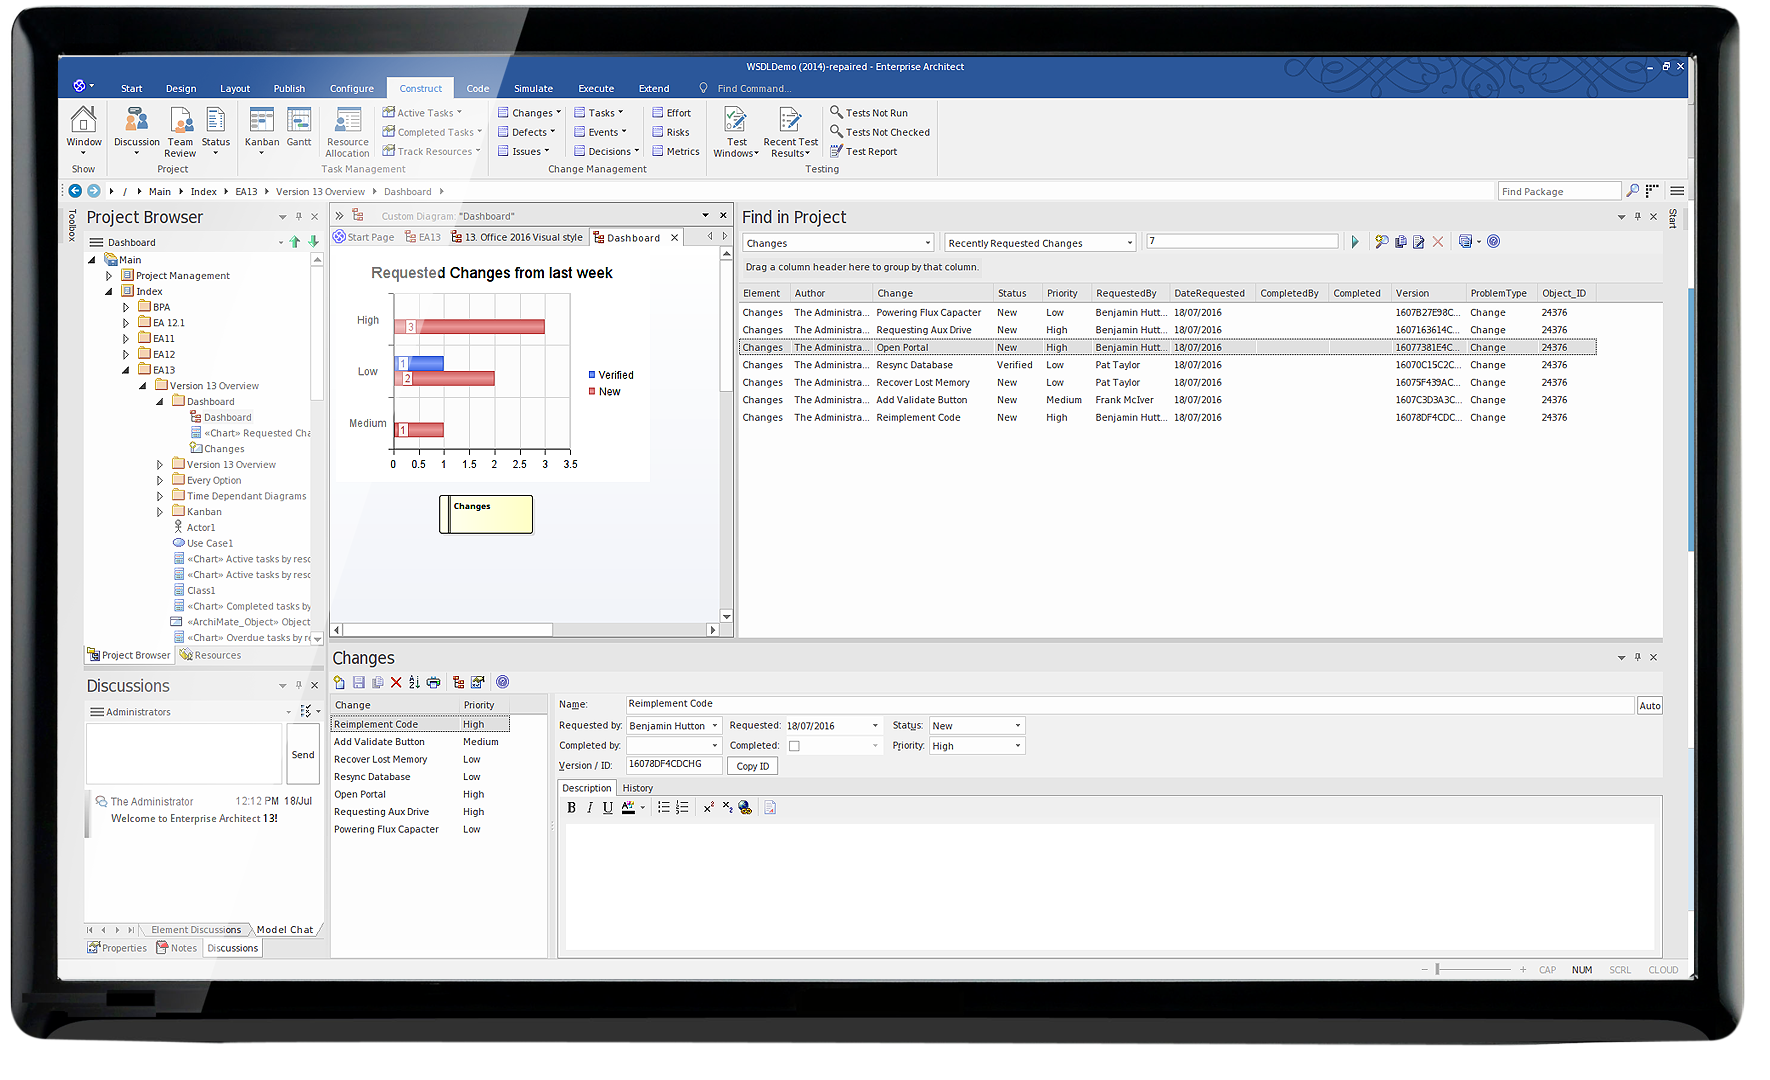Apply bold in Description editor
The width and height of the screenshot is (1770, 1080).
(x=571, y=808)
